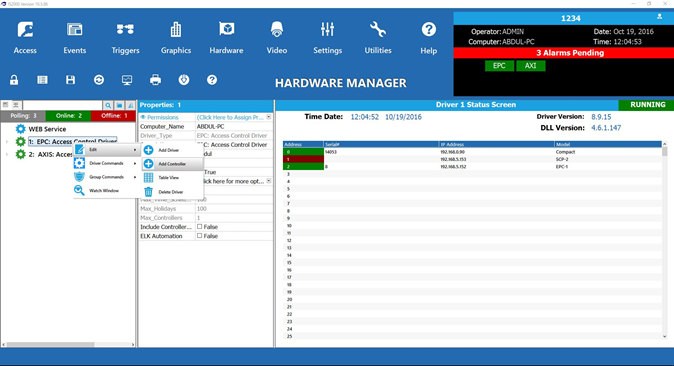Toggle the ELK Automation checkbox
Viewport: 674px width, 366px height.
coord(199,236)
